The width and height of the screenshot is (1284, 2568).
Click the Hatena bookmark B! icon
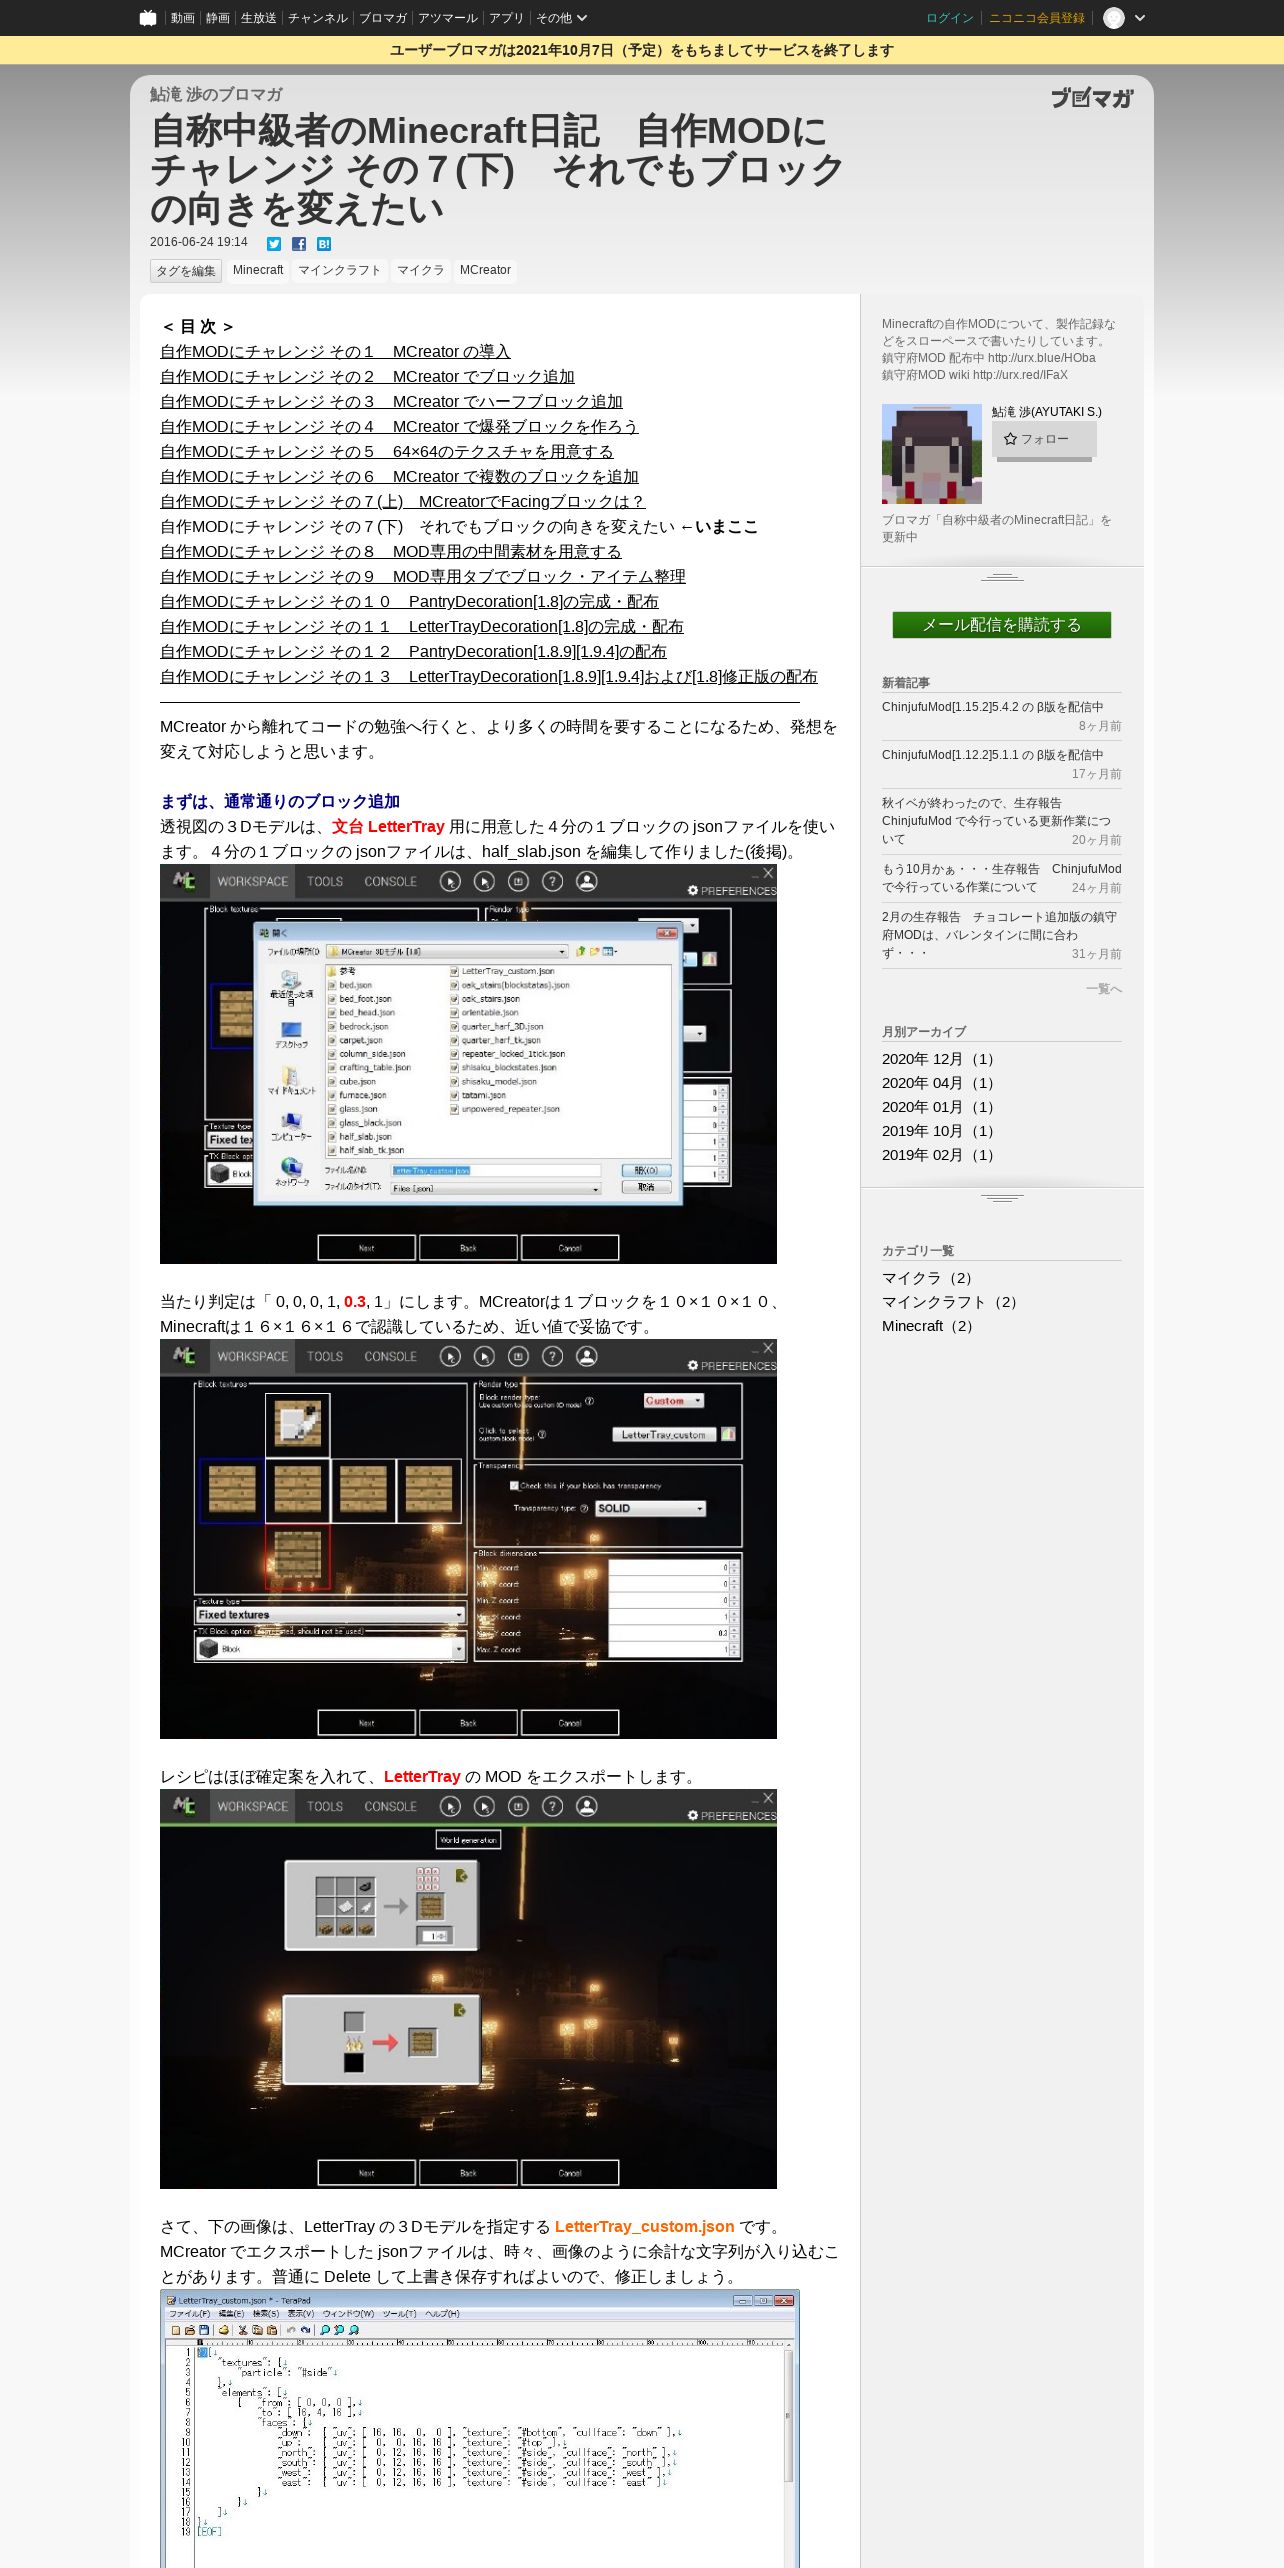click(x=324, y=244)
